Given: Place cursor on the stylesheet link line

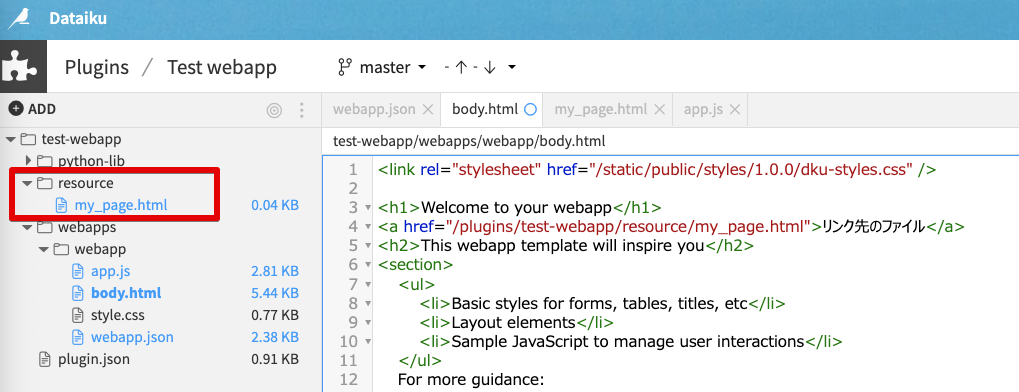Looking at the screenshot, I should [656, 170].
